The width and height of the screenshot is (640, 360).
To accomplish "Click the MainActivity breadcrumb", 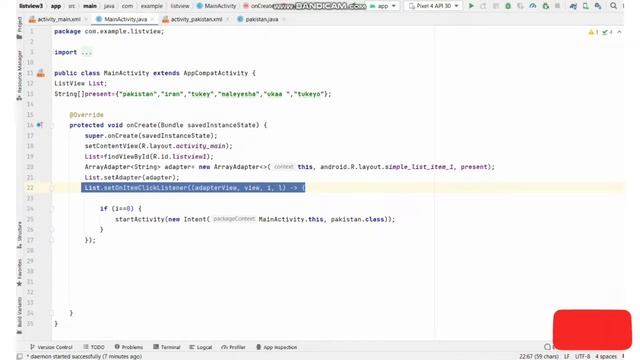I will point(216,6).
